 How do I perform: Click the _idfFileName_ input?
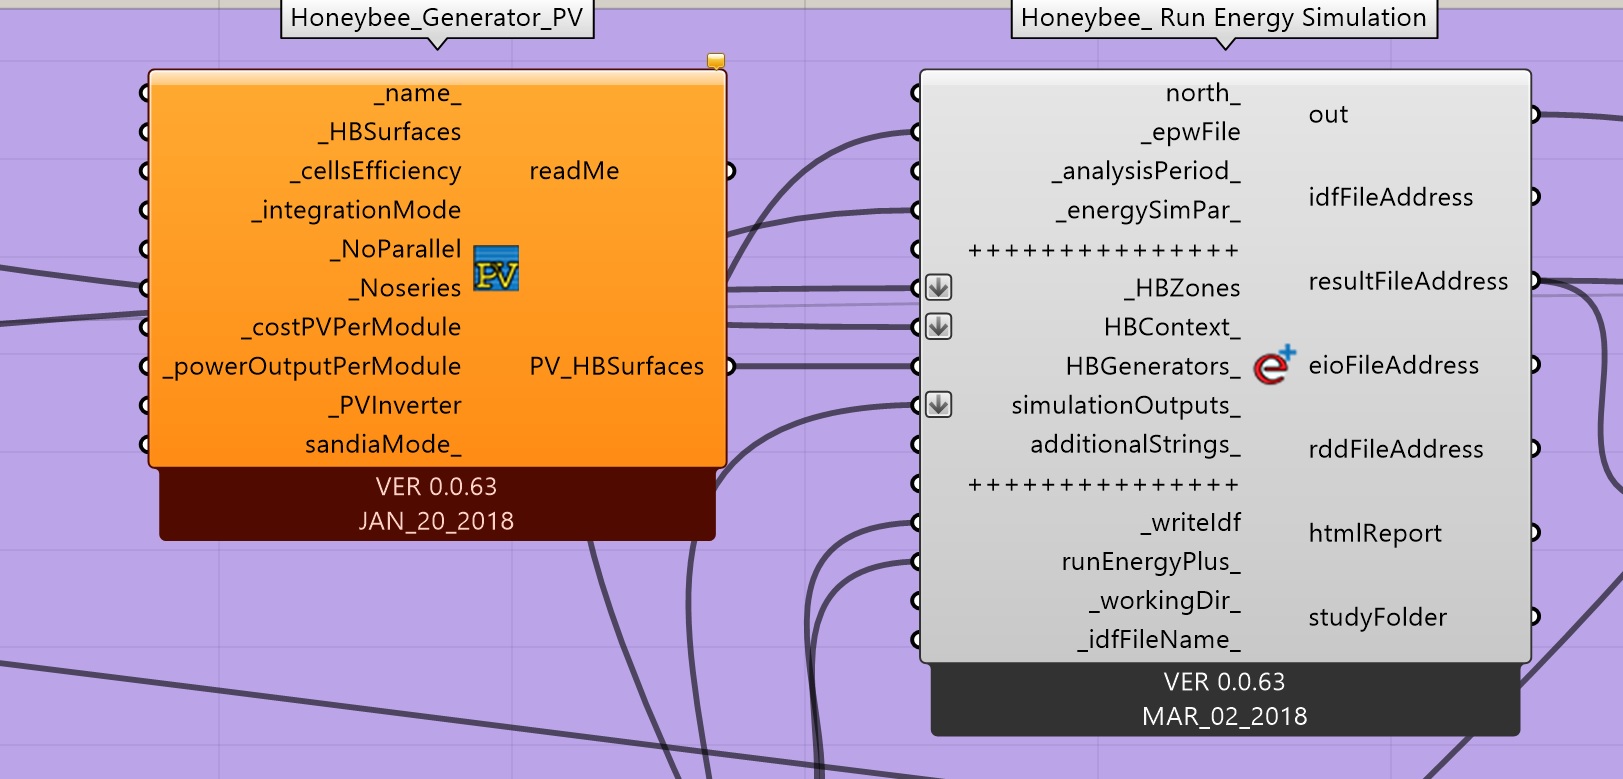(1159, 639)
